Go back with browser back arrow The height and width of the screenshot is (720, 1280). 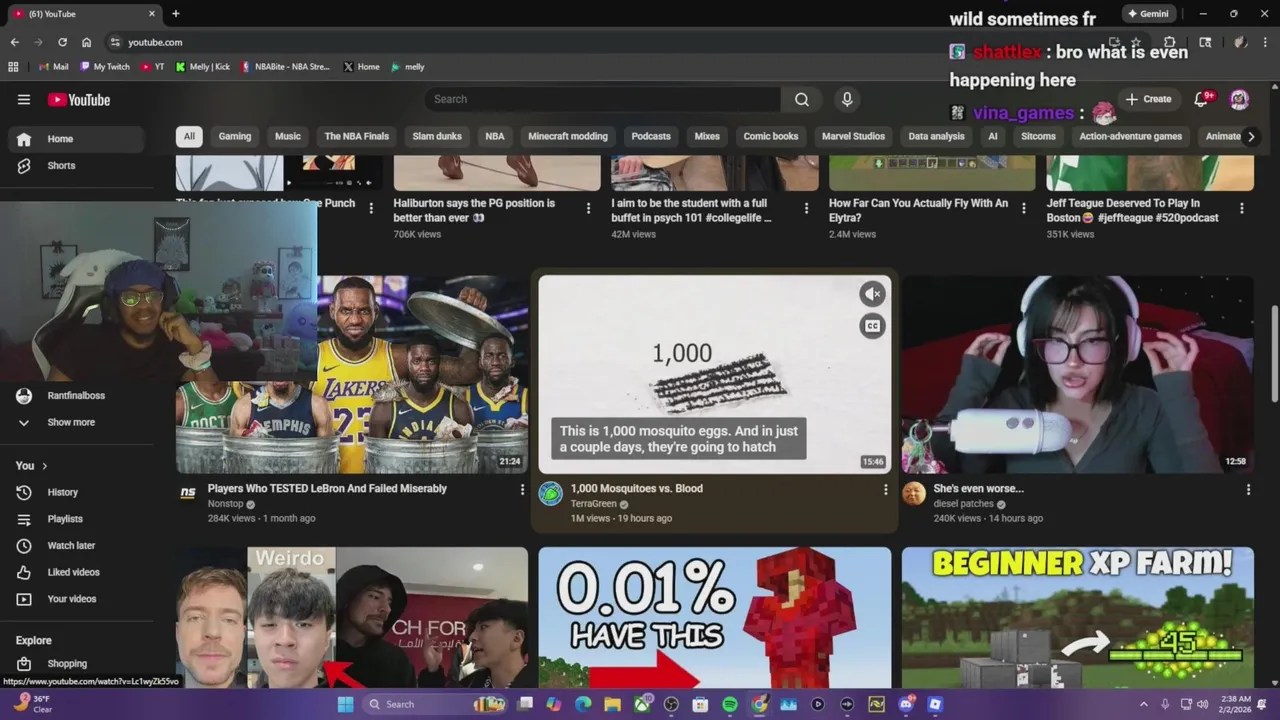click(x=14, y=42)
